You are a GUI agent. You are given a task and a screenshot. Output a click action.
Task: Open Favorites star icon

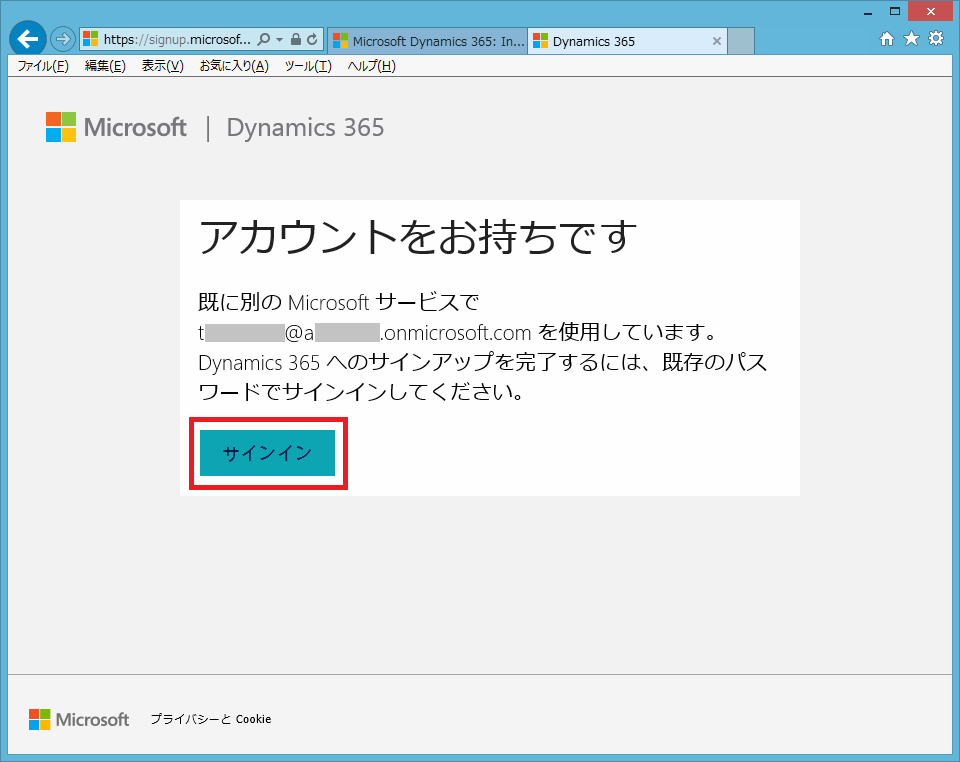912,39
